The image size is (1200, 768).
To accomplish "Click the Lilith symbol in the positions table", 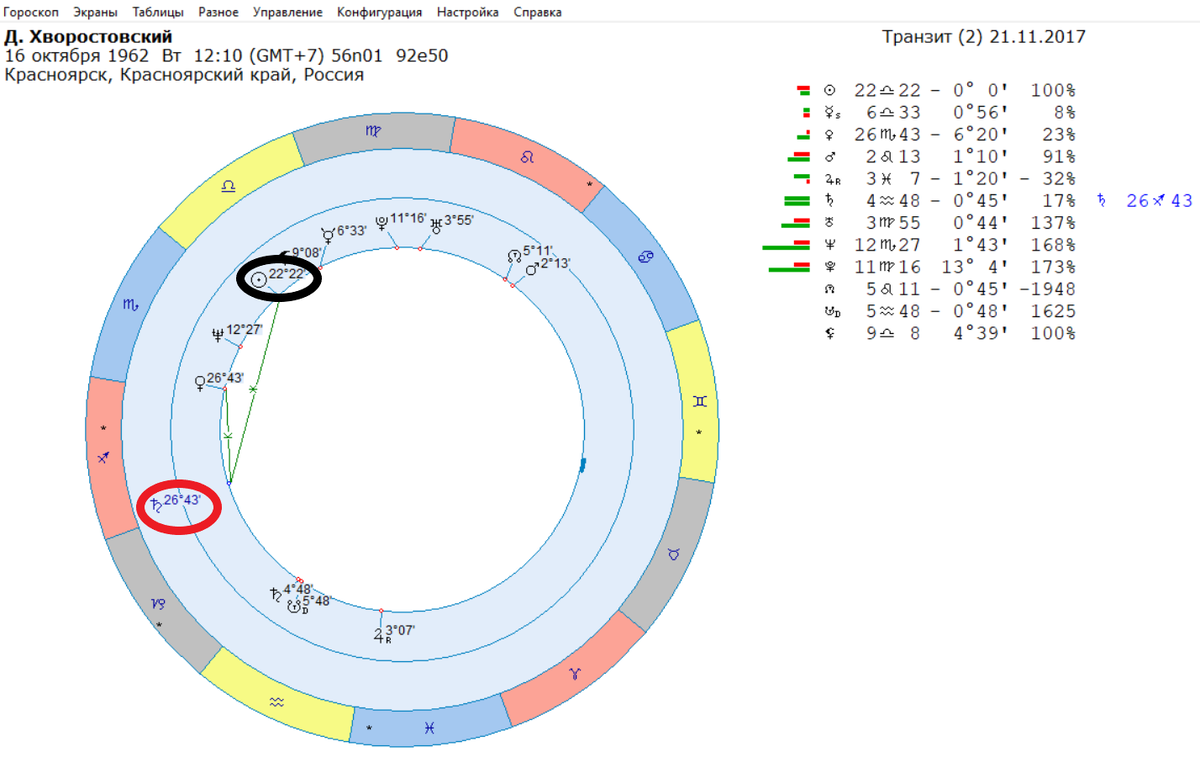I will (828, 333).
